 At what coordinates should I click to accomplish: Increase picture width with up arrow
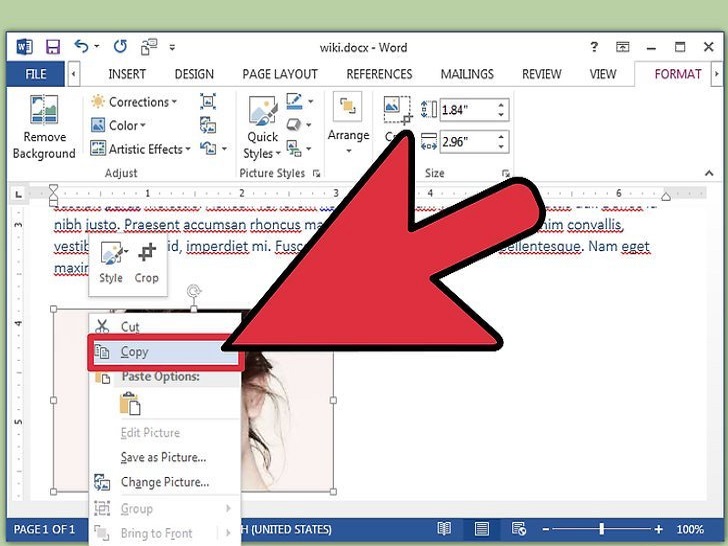[502, 136]
